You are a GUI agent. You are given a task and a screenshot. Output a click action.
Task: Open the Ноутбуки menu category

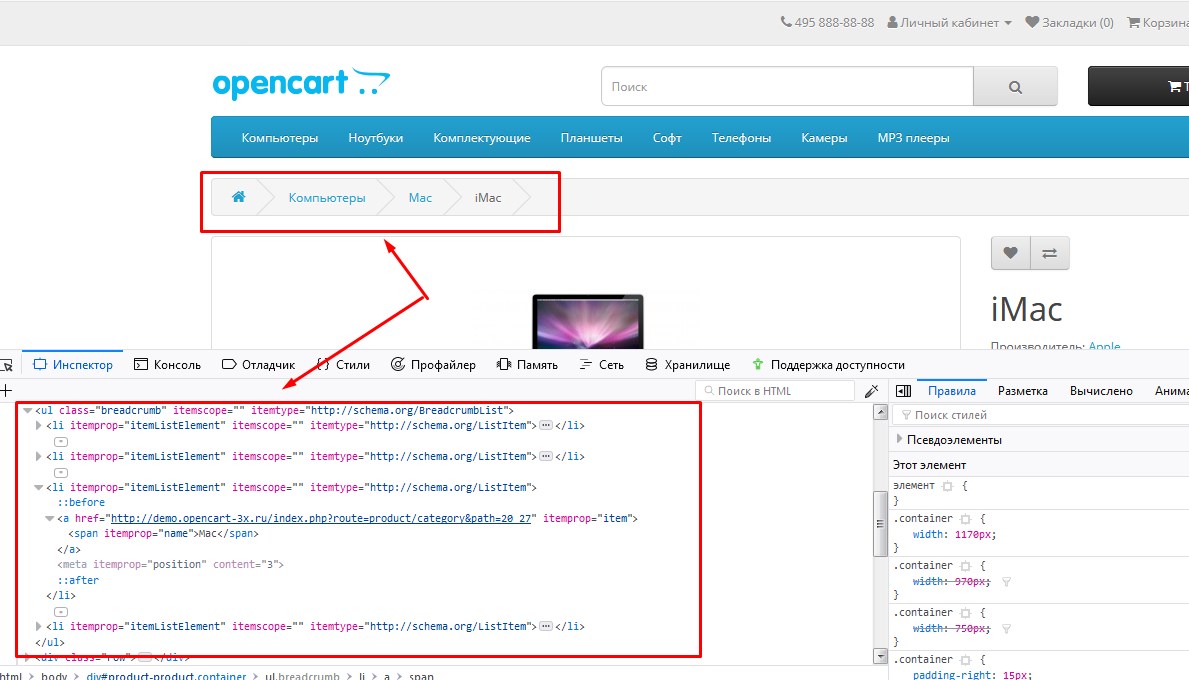[x=375, y=138]
